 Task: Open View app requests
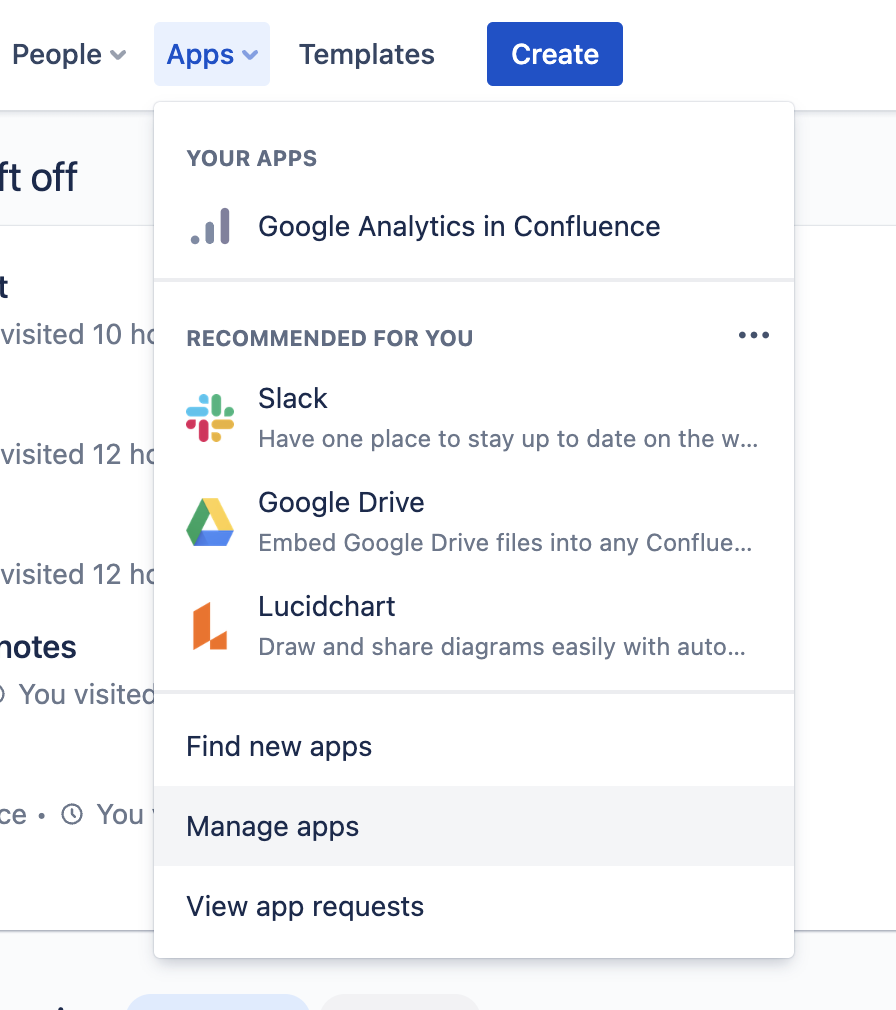[x=305, y=907]
